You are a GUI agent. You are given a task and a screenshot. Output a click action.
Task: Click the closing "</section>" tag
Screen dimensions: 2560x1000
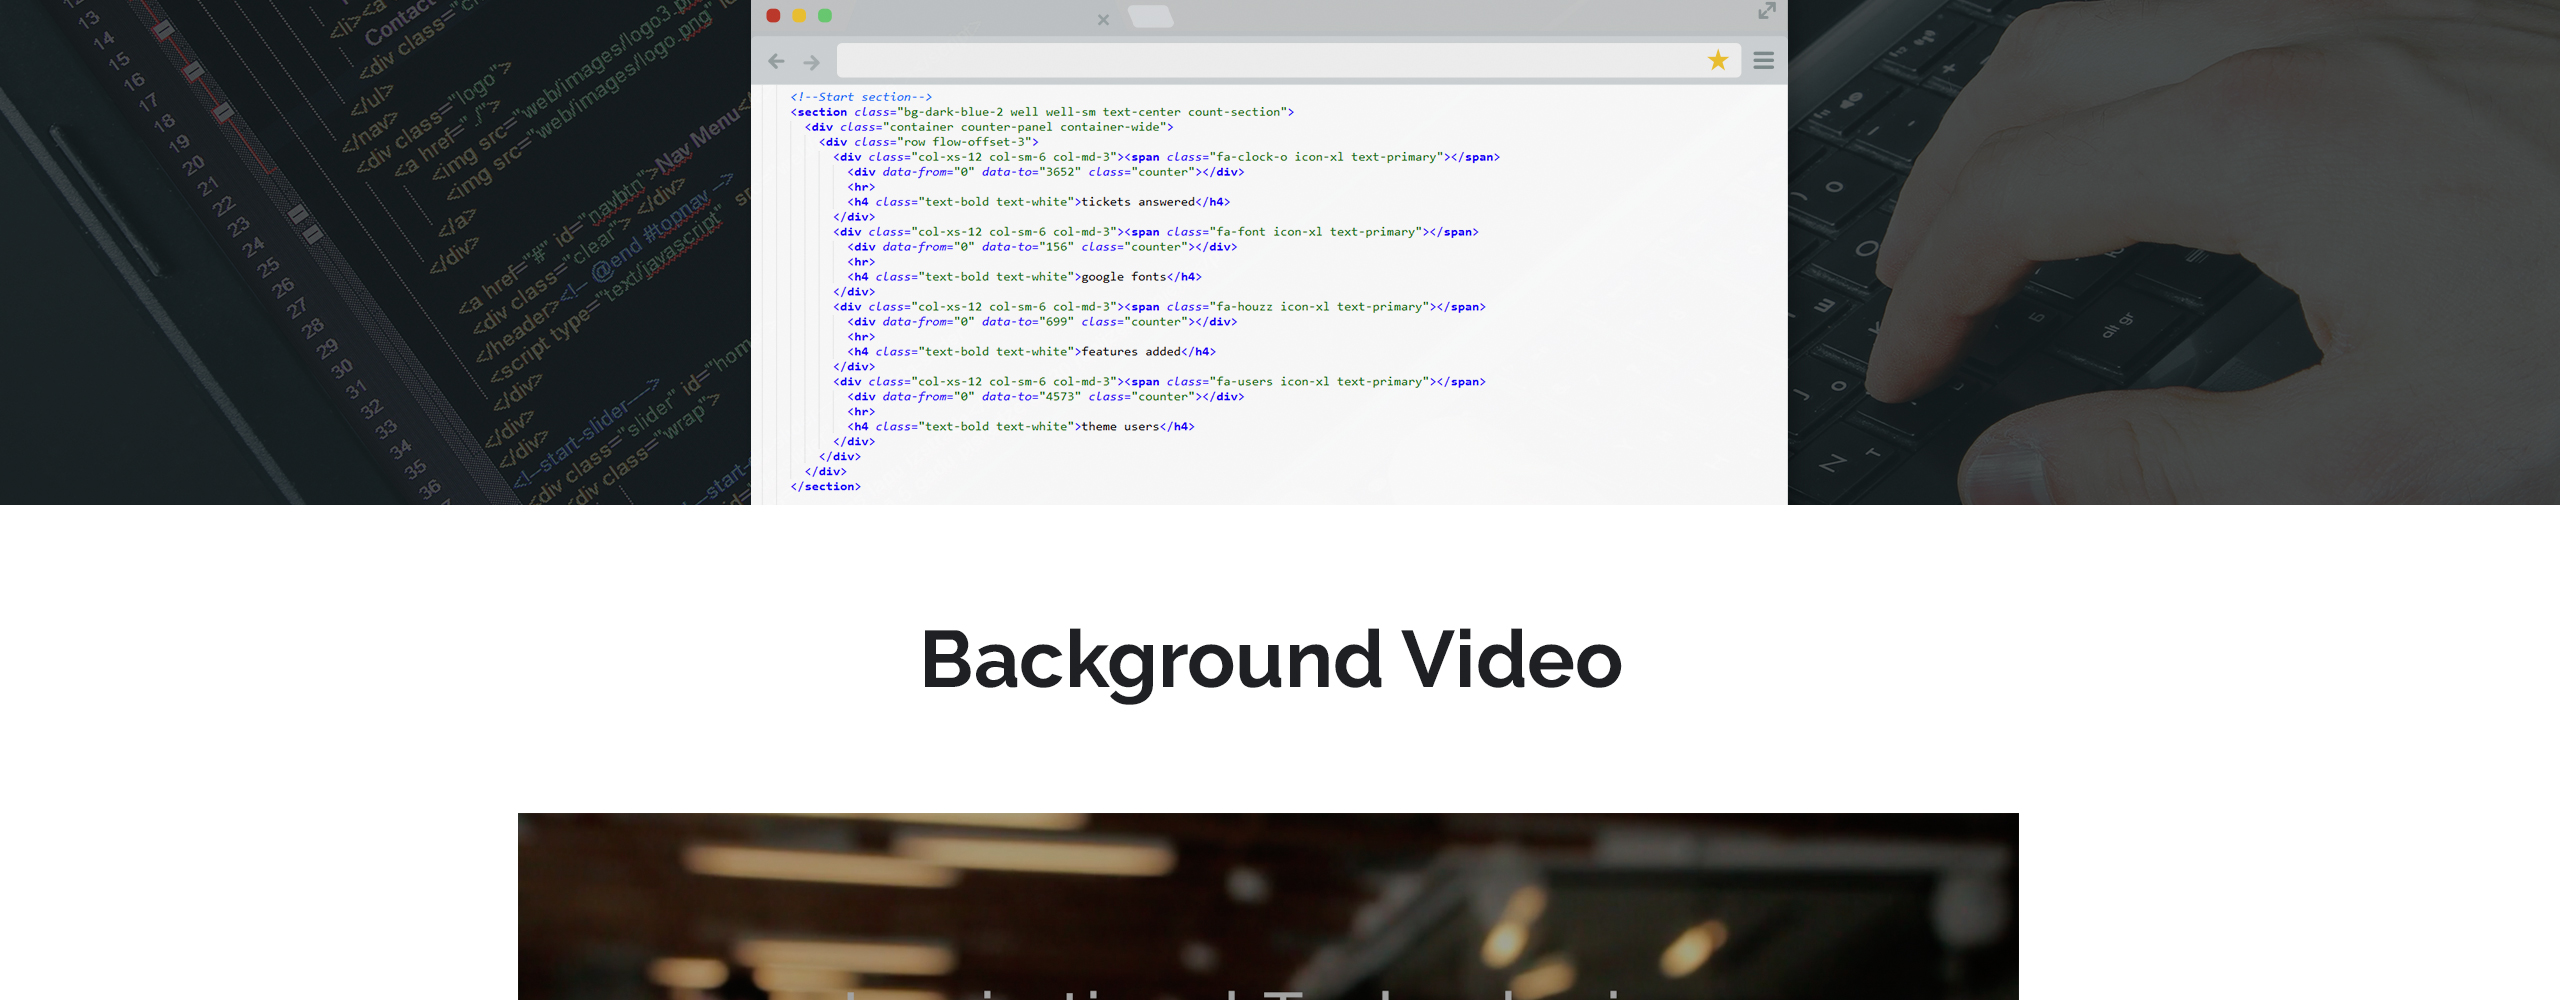click(x=825, y=487)
